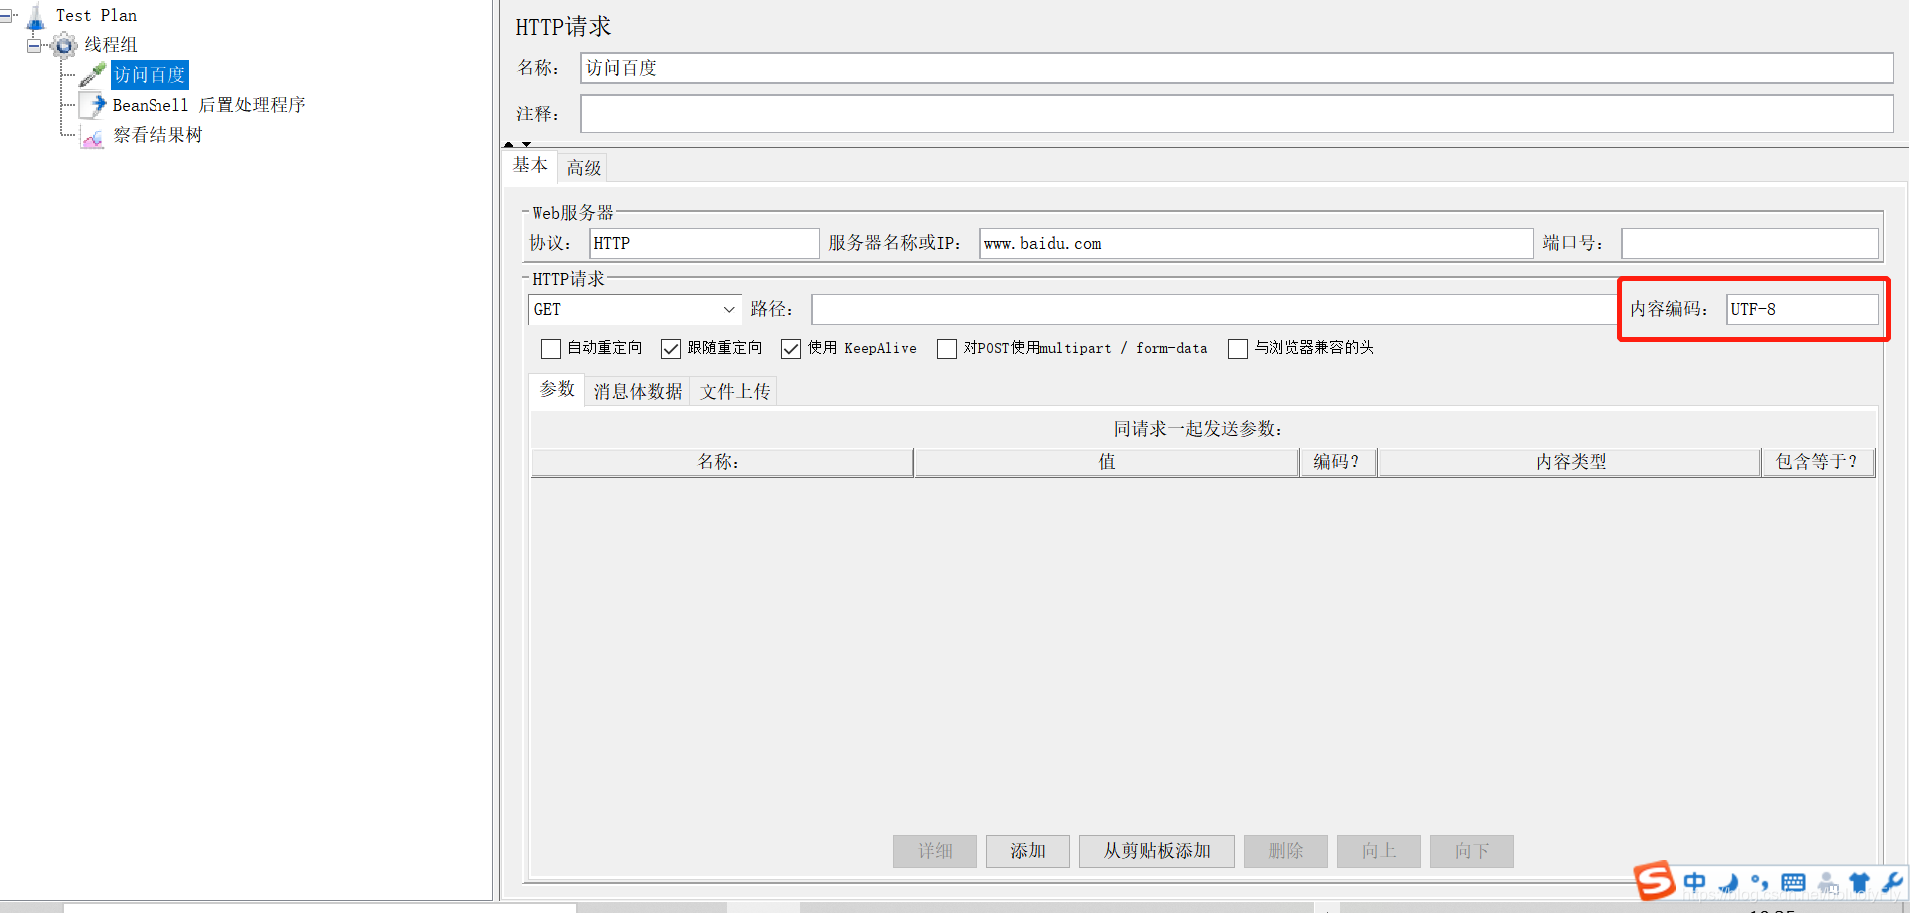Click the Sogou S logo icon
This screenshot has height=913, width=1910.
[x=1654, y=881]
